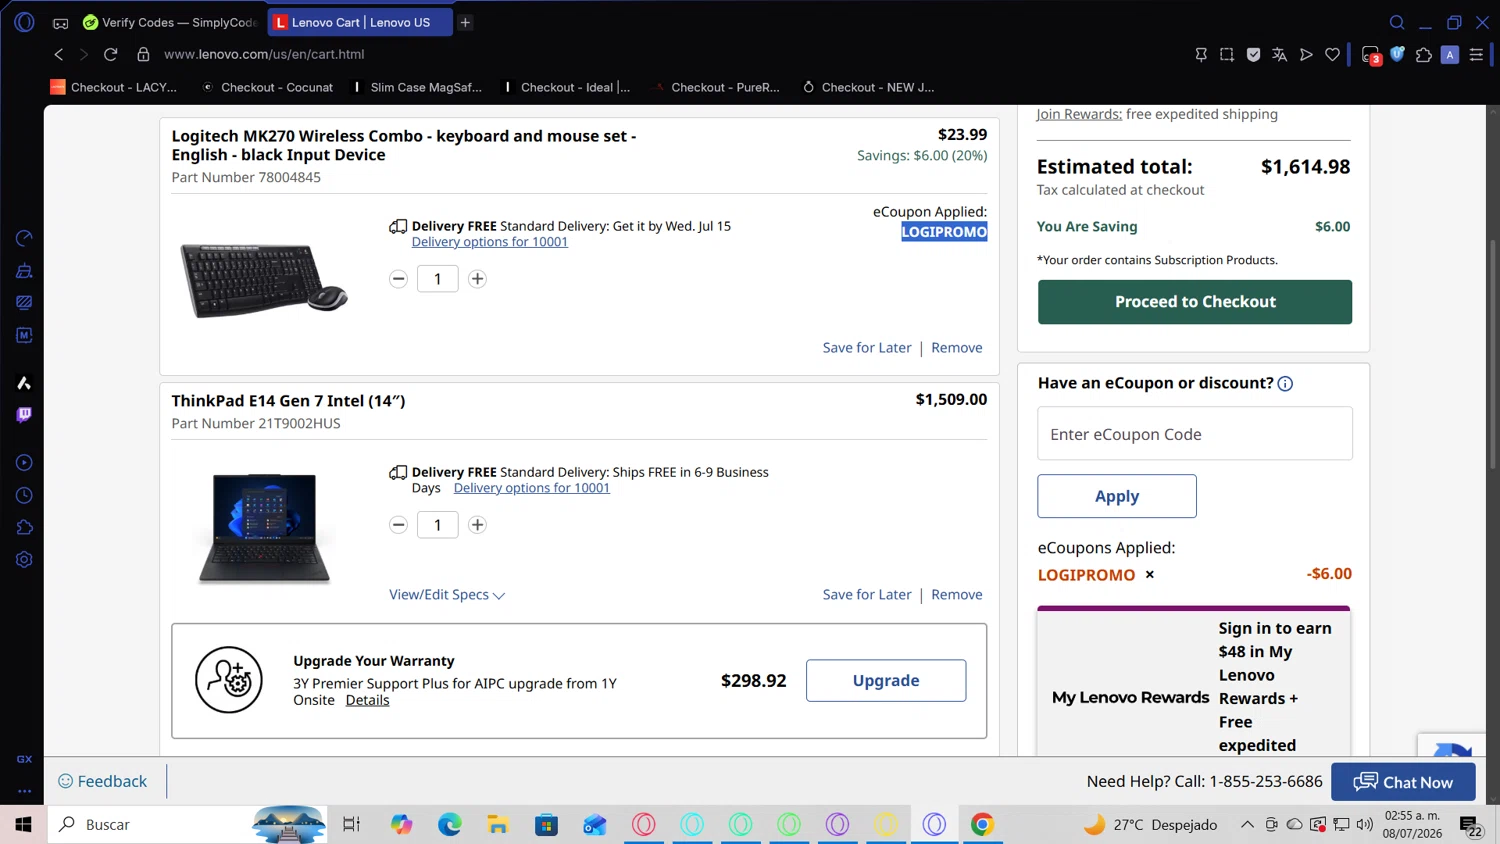
Task: Open Checkout - Cocunat bookmark
Action: [267, 87]
